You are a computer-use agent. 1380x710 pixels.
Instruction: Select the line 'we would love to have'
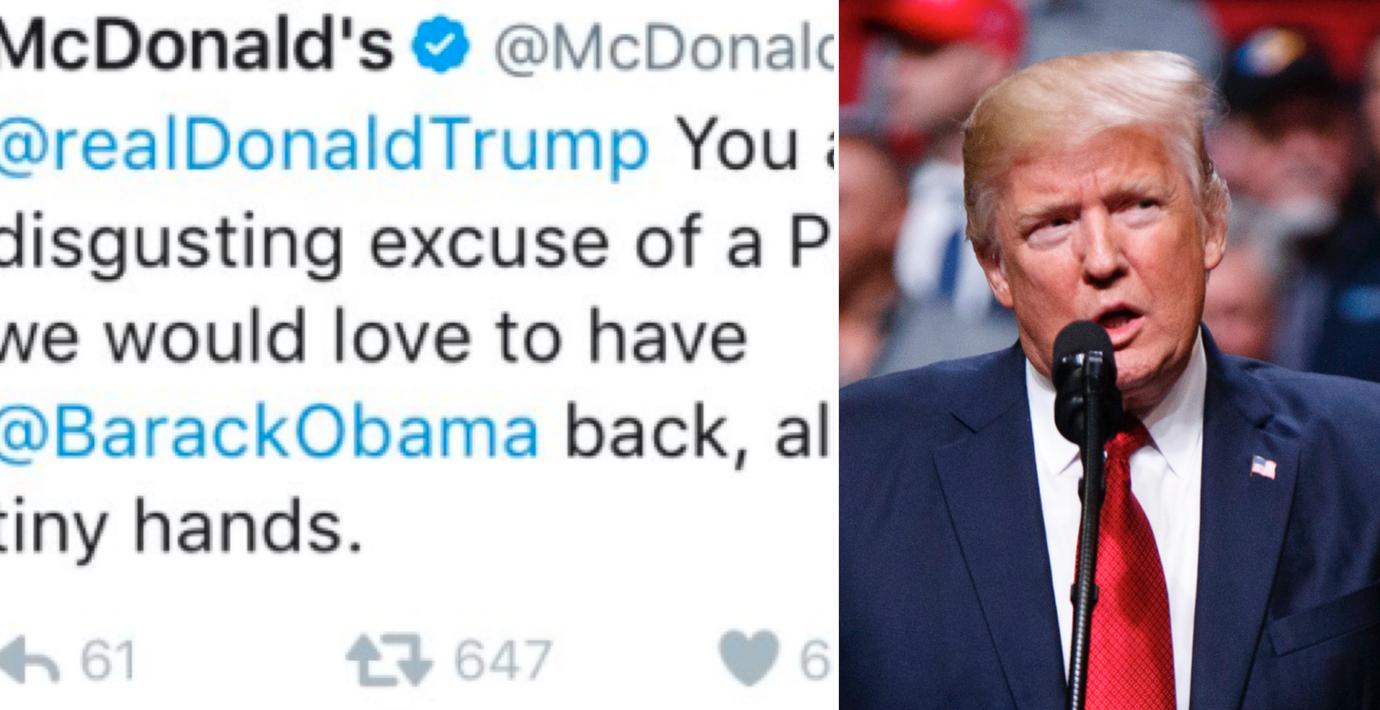click(x=373, y=337)
